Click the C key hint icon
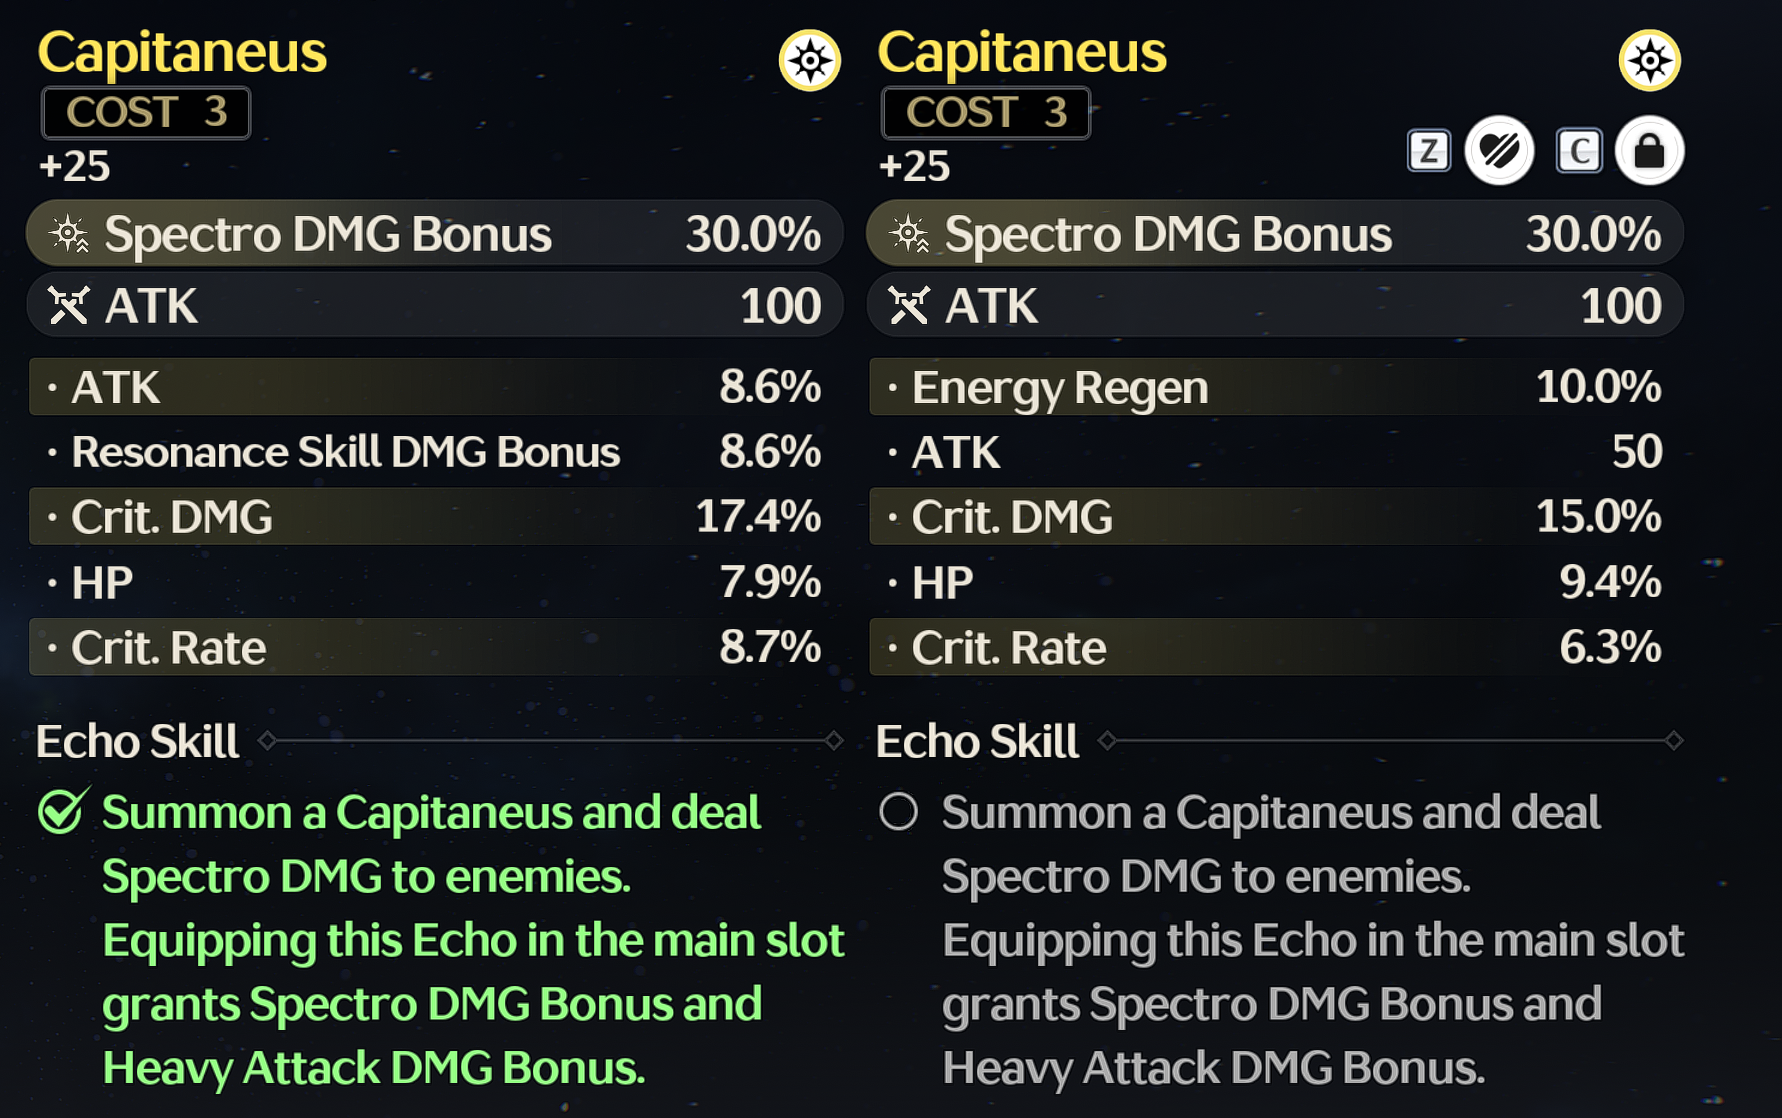Screen dimensions: 1782x1118 tap(1579, 151)
